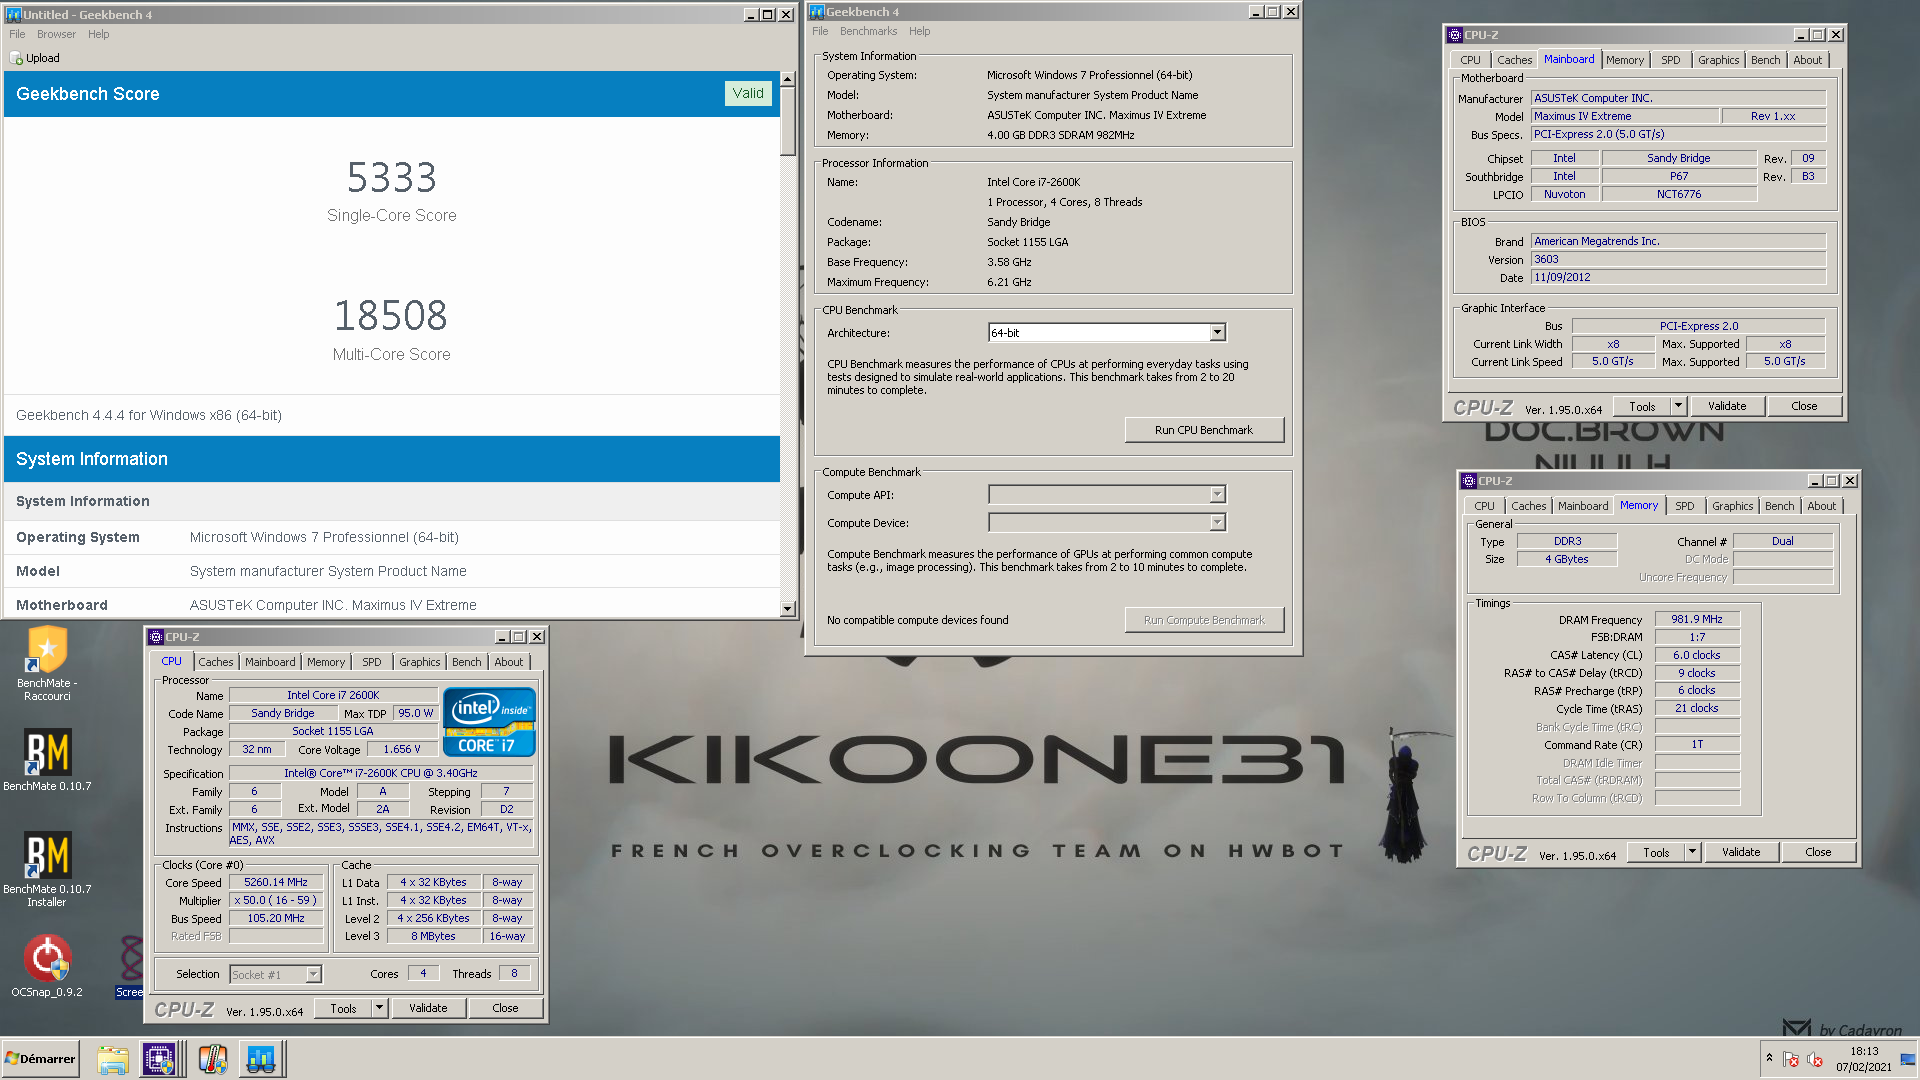Click the Core Speed 5260.14 MHz field
The image size is (1920, 1080).
(276, 883)
